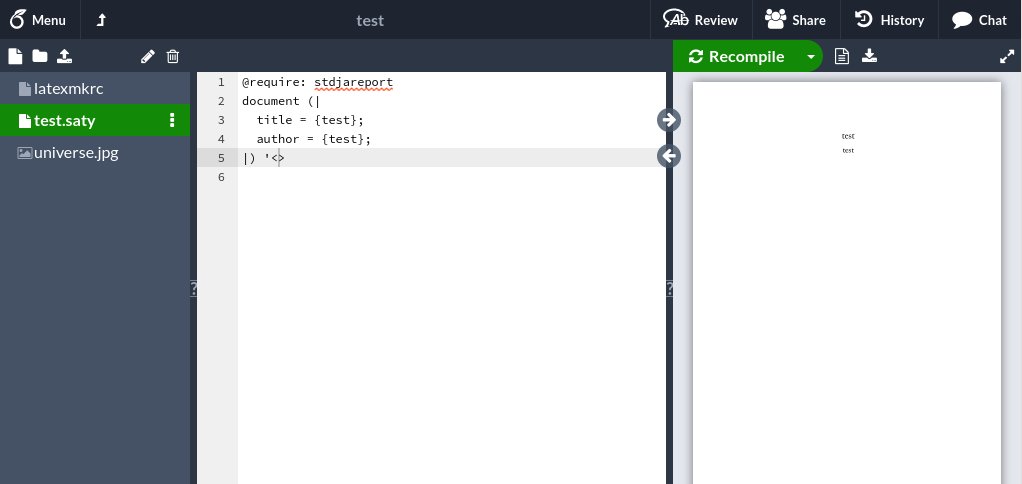Create a new folder in the file tree
Screen dimensions: 1022x484
40,56
